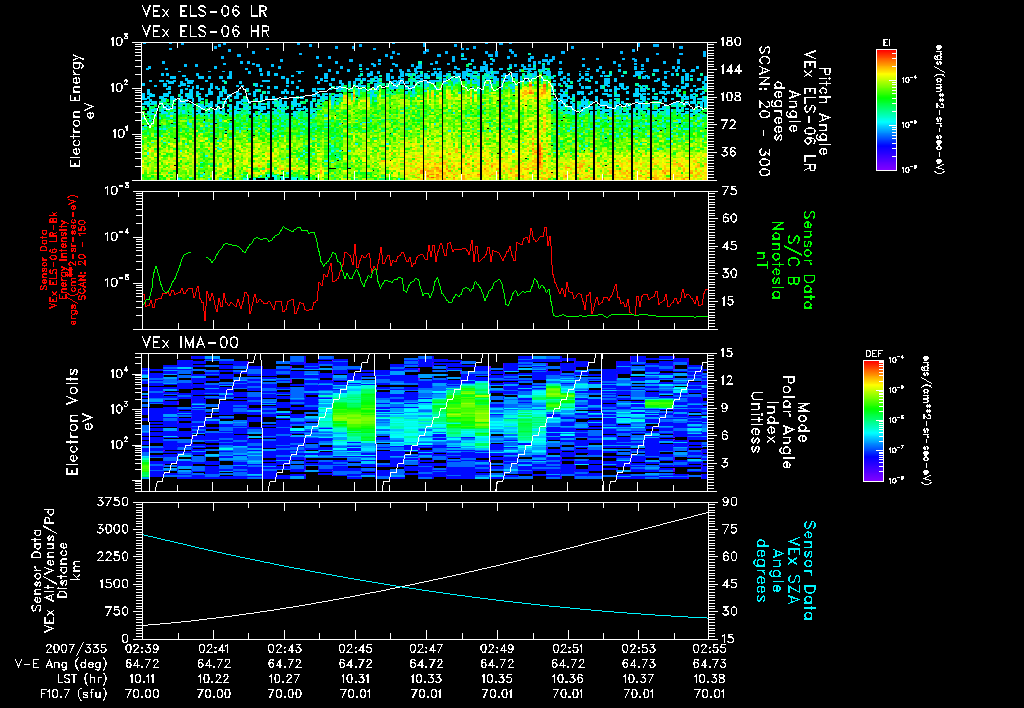The image size is (1024, 708).
Task: Click the LST value 10.33
Action: [426, 679]
